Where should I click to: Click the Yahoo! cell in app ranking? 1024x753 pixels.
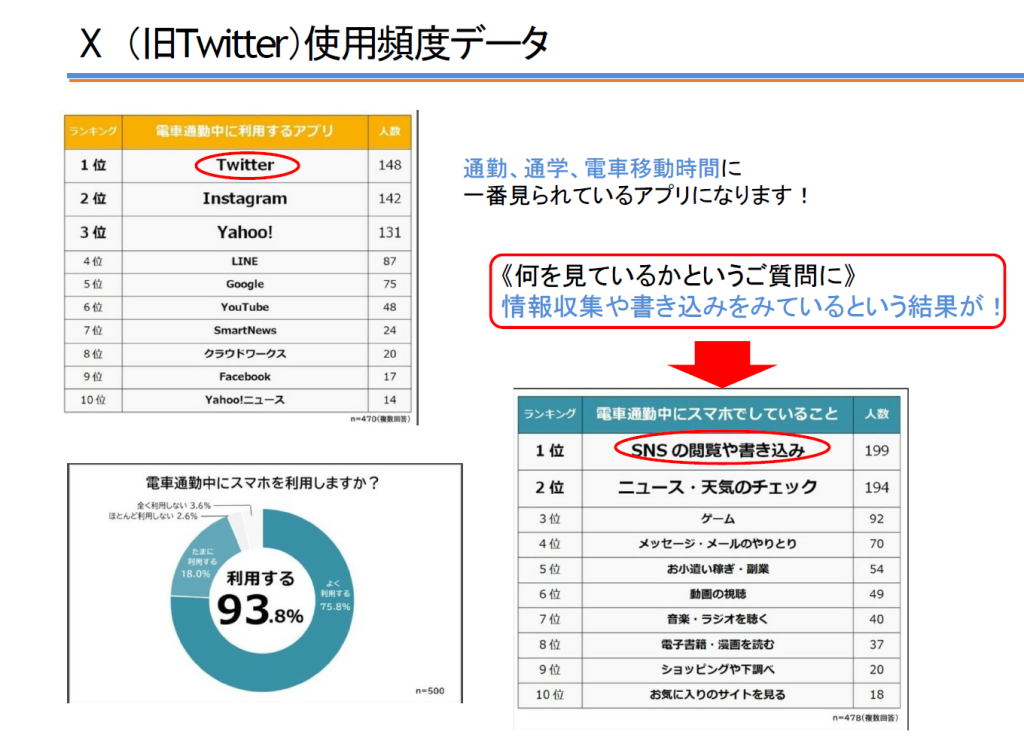coord(244,232)
